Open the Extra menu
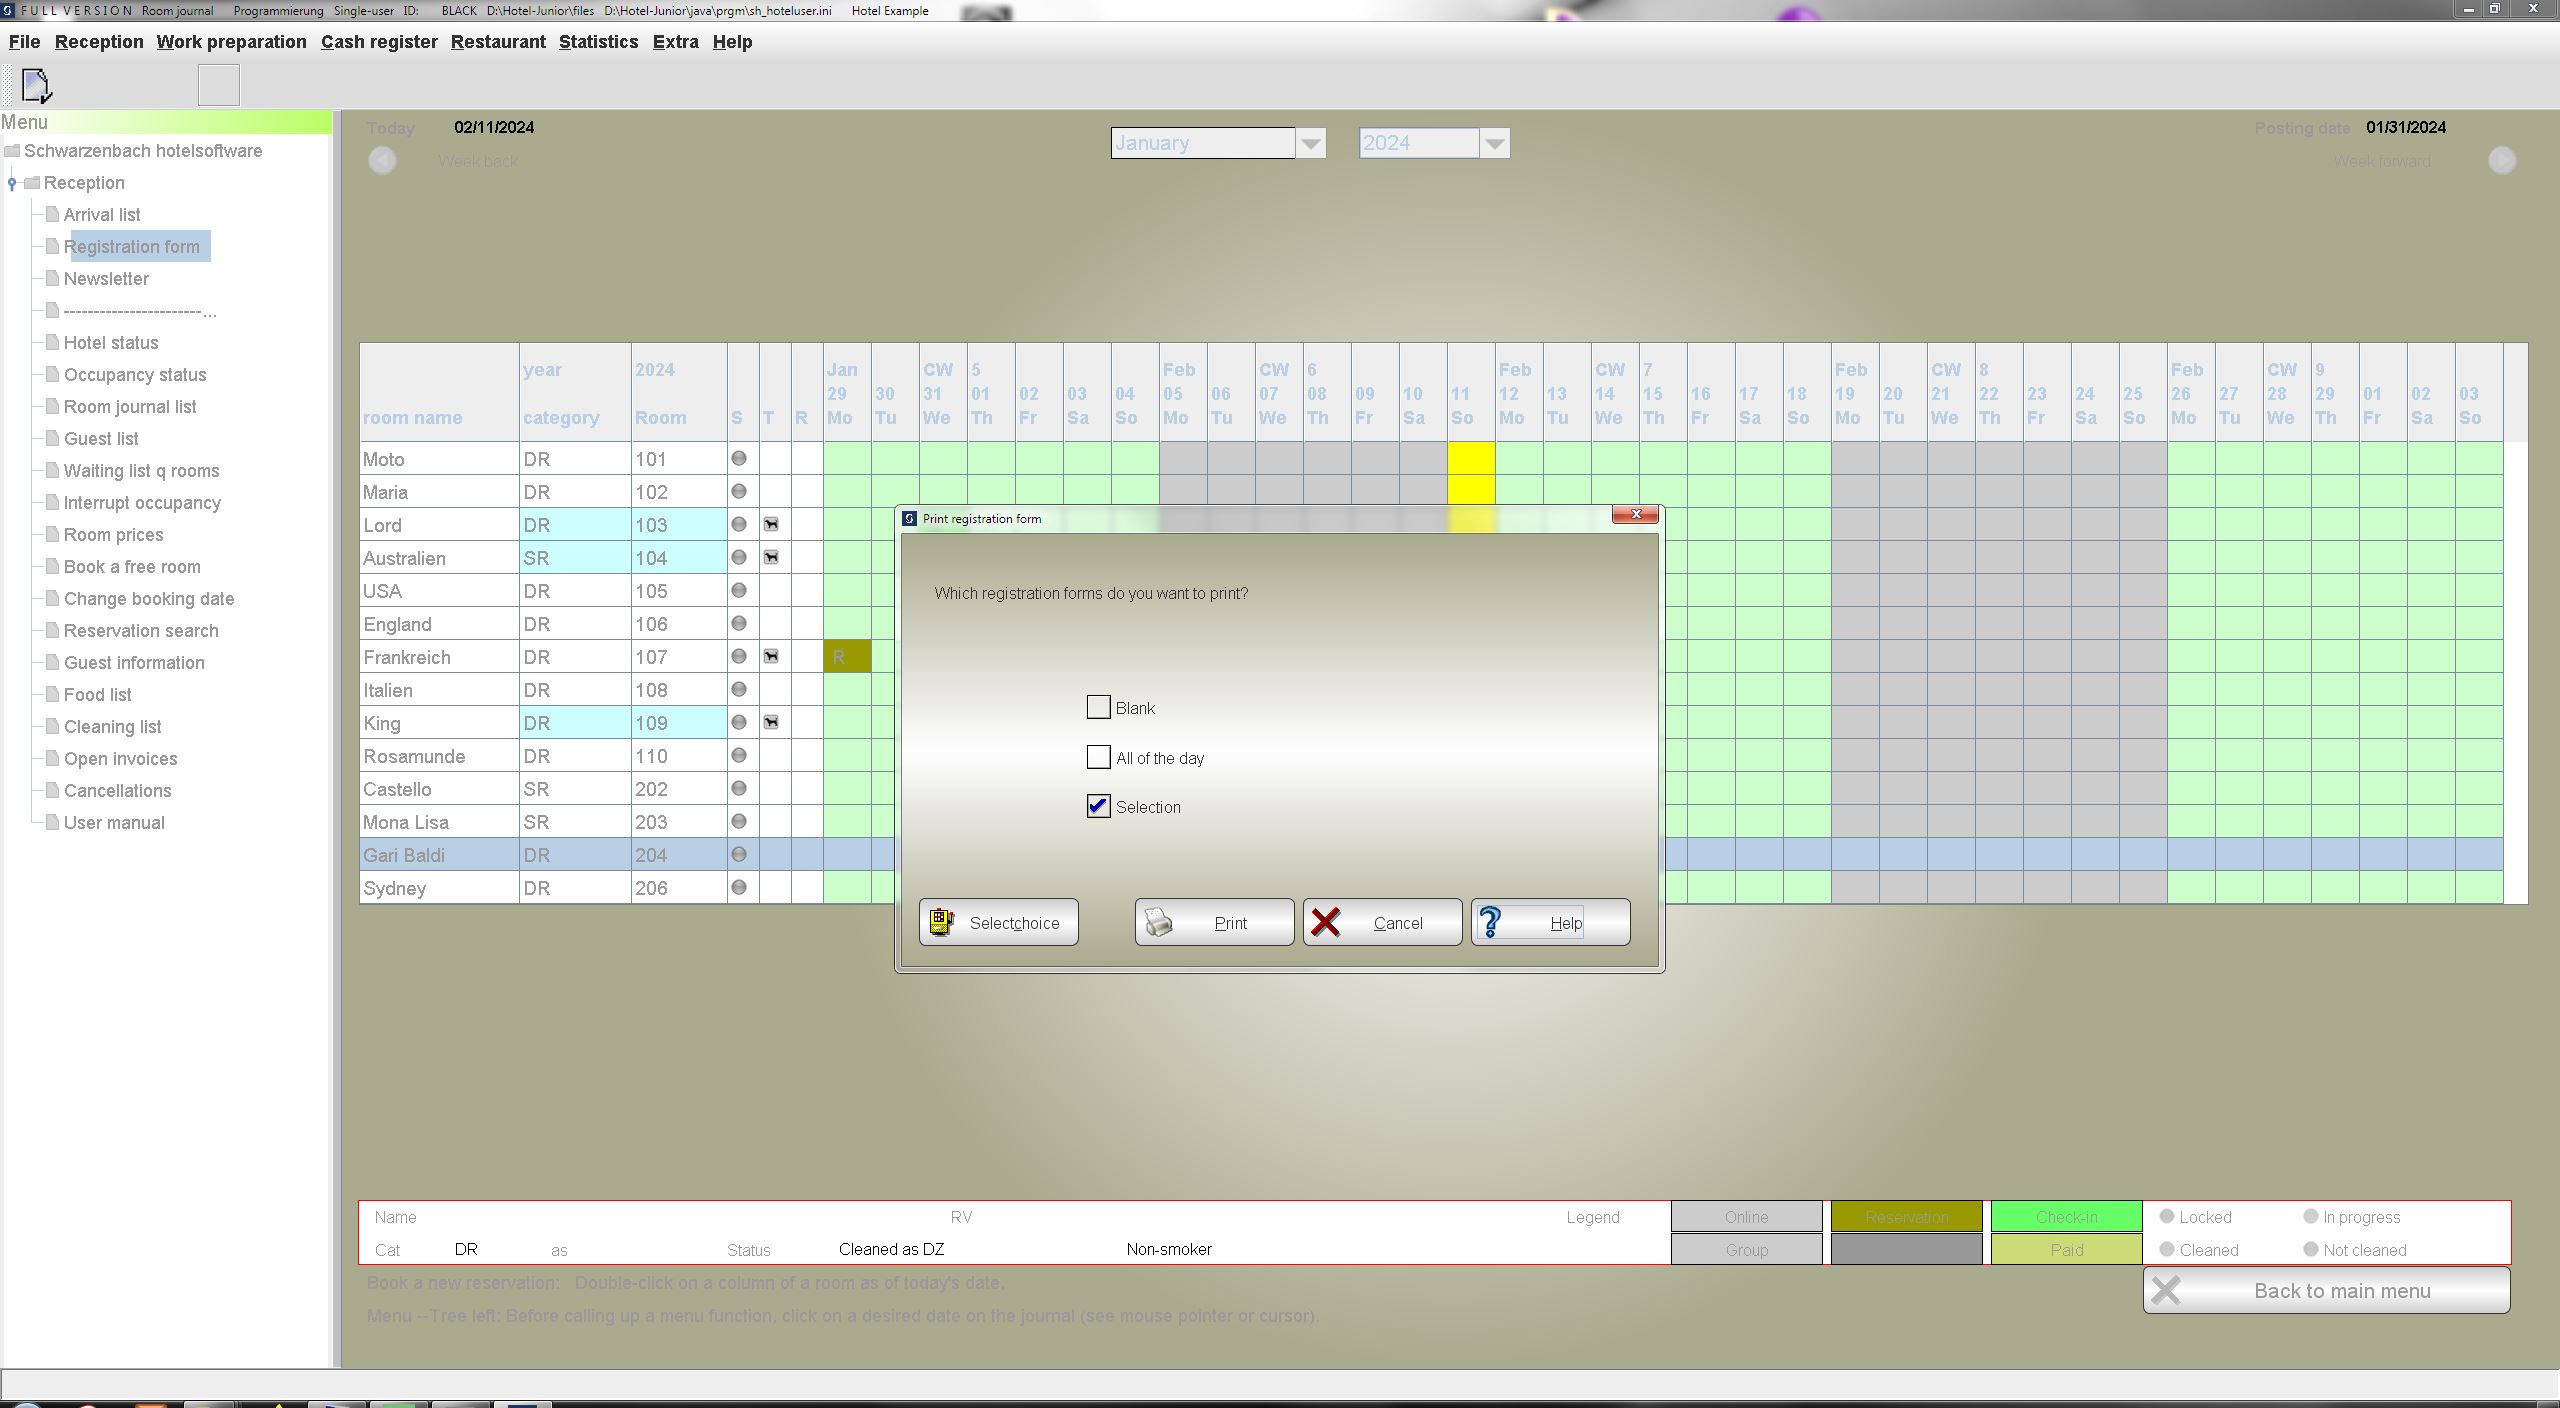This screenshot has width=2560, height=1408. (x=676, y=42)
